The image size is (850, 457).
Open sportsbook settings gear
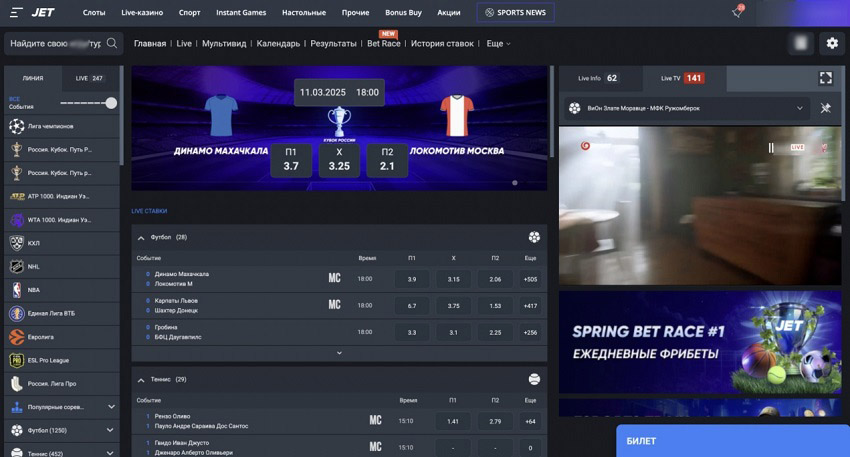832,43
